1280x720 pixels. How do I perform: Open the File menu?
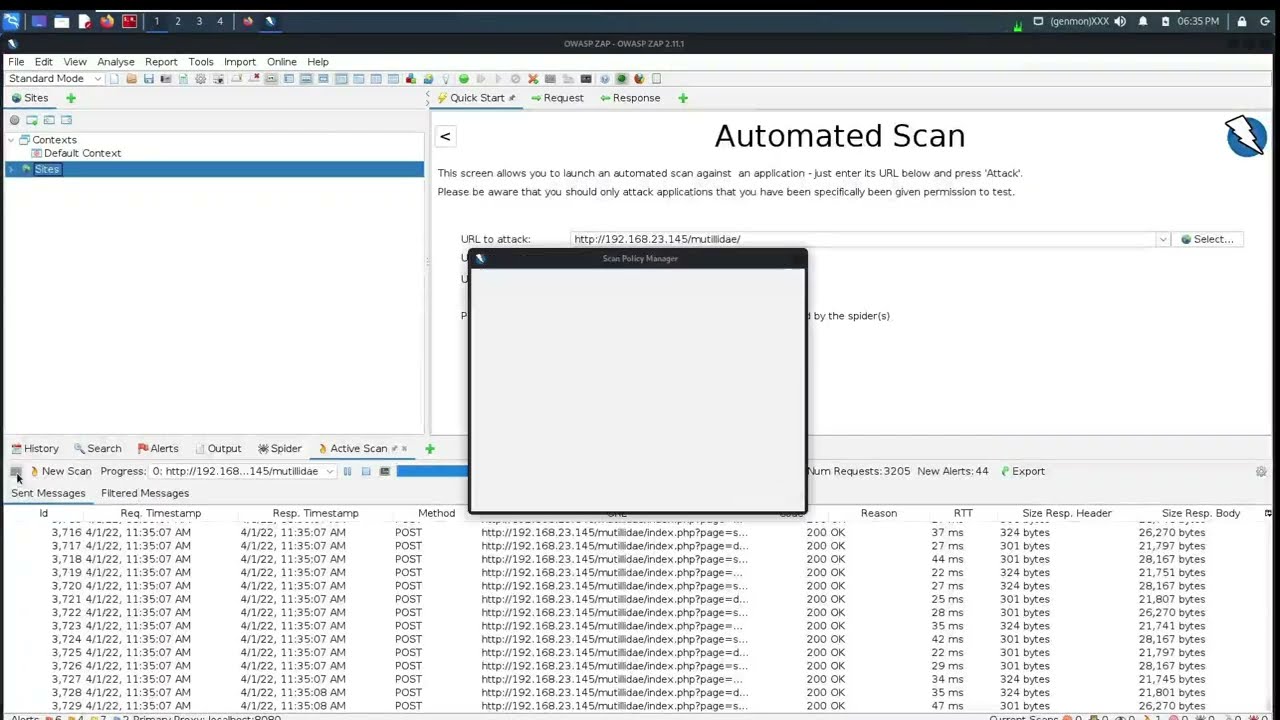click(16, 62)
